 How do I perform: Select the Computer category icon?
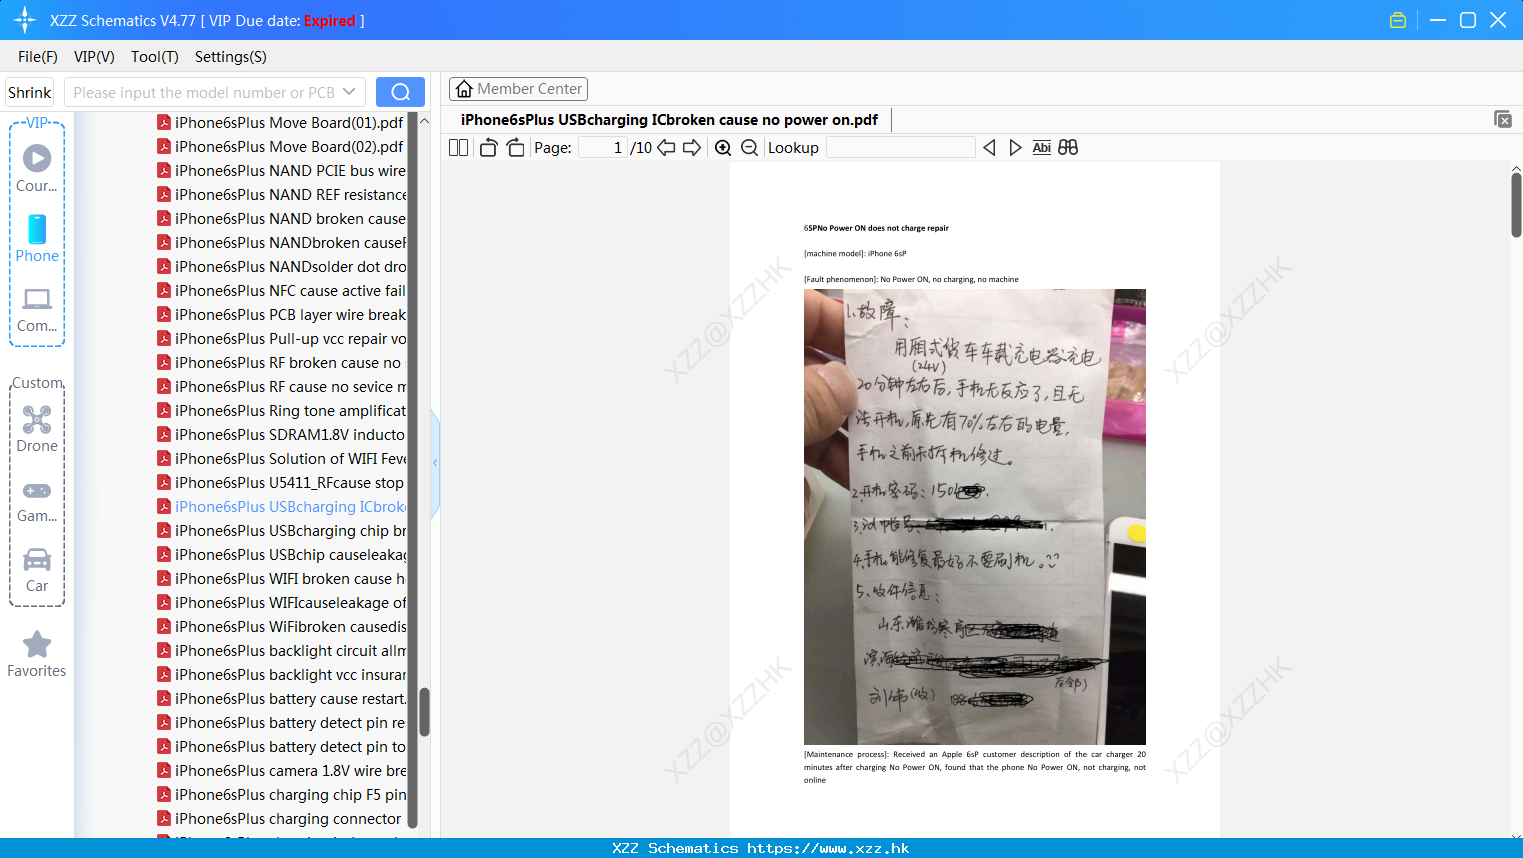point(37,299)
